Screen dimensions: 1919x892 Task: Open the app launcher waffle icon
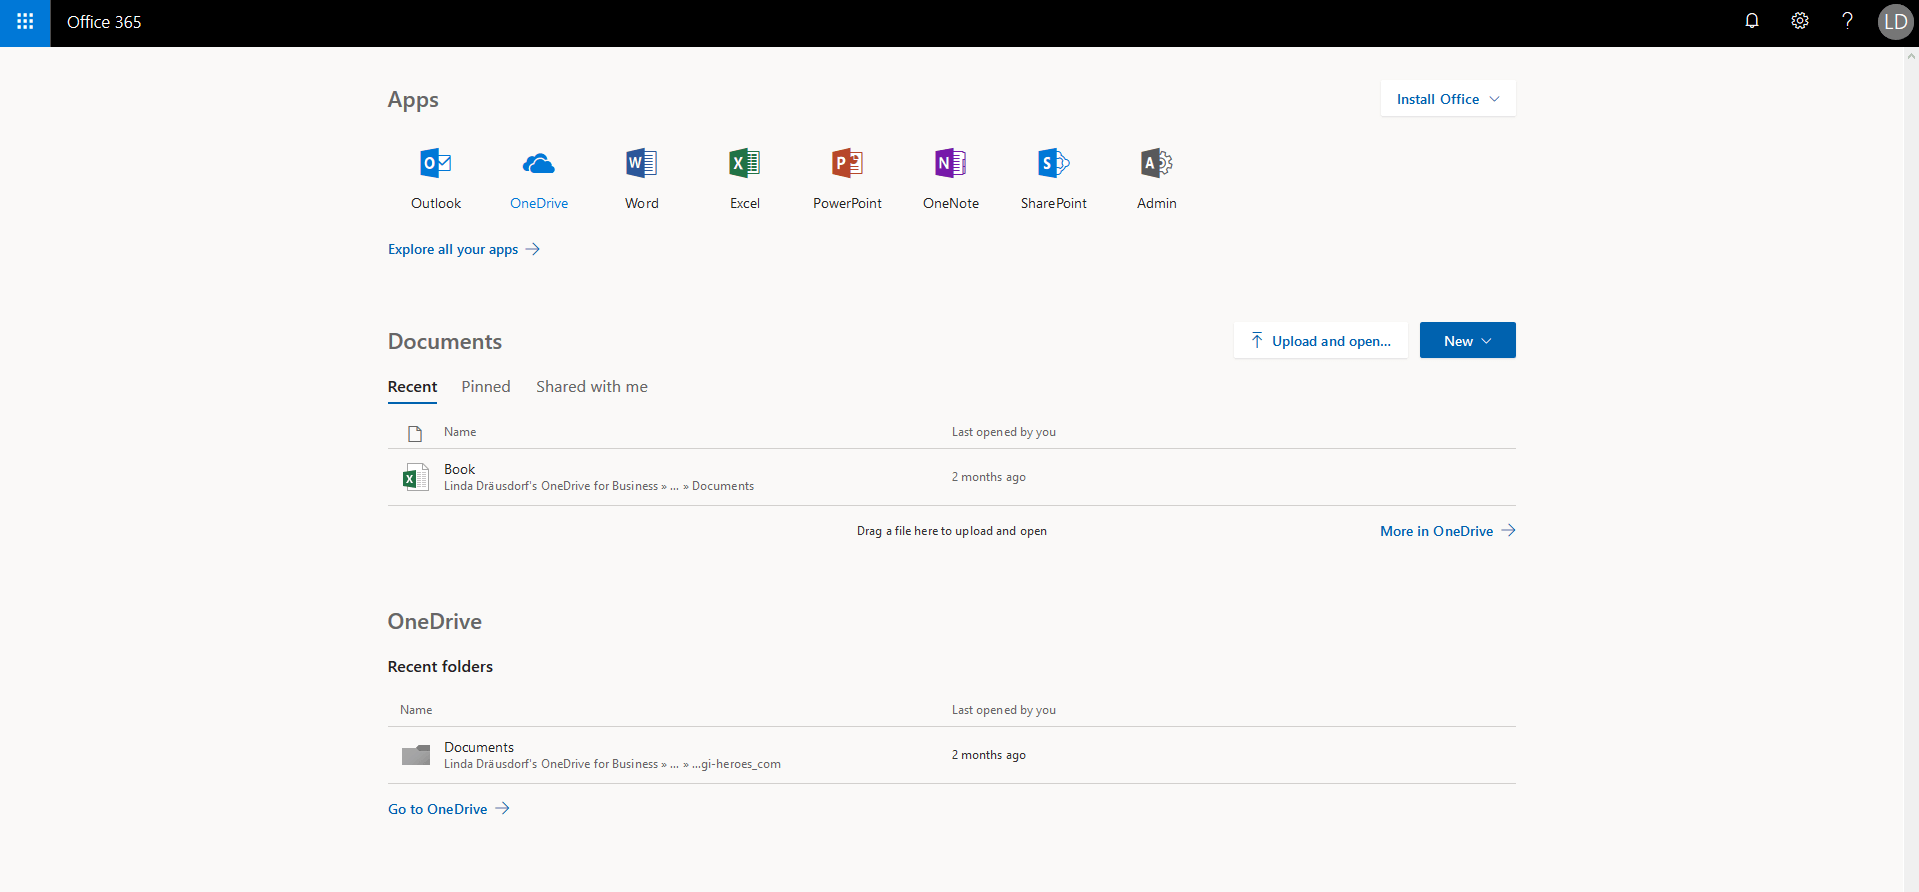coord(25,22)
